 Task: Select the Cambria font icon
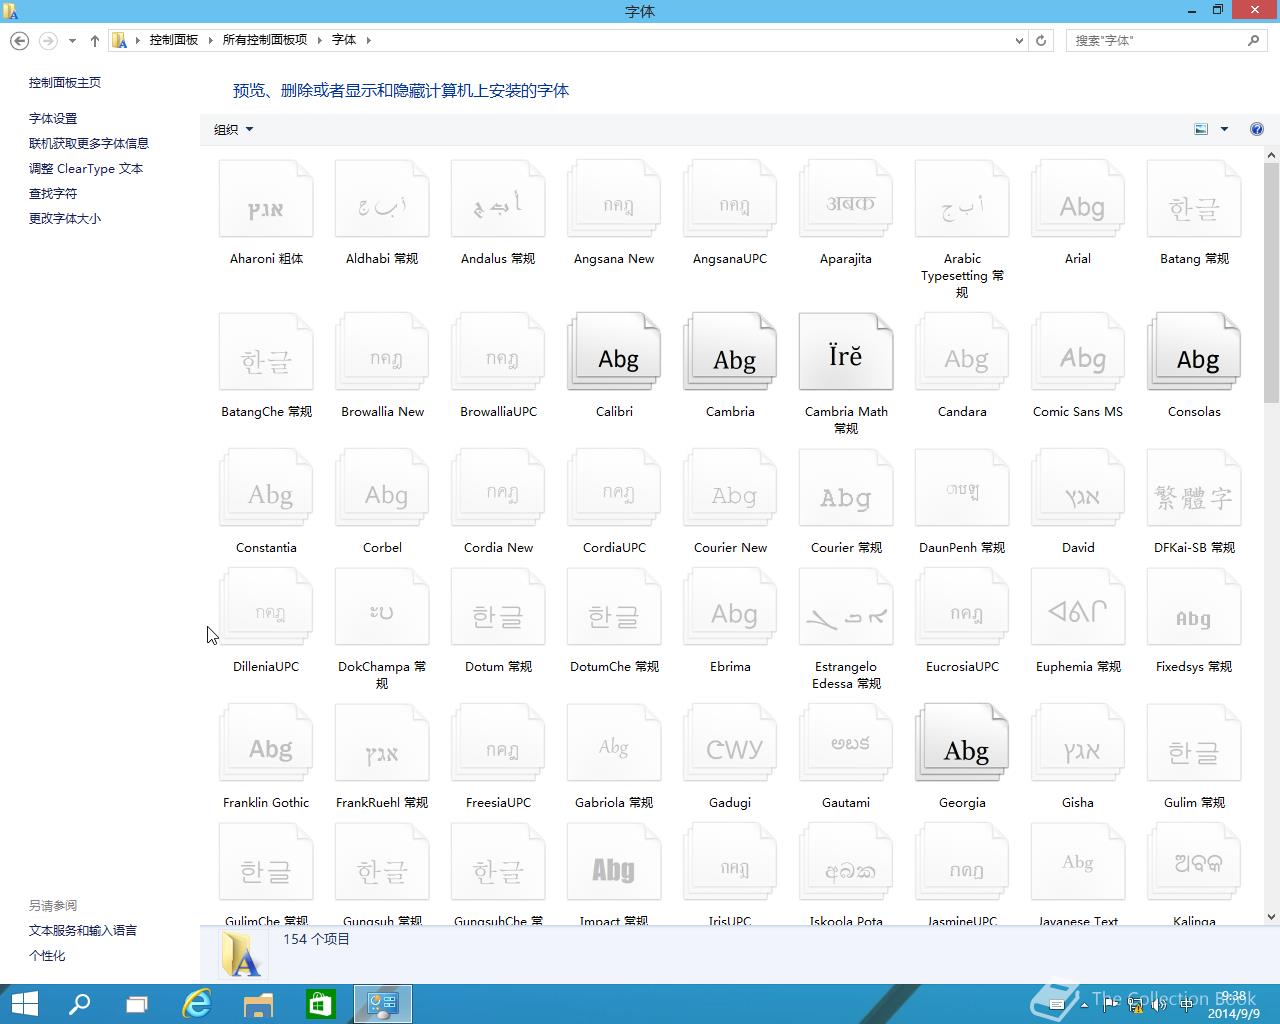click(x=730, y=352)
